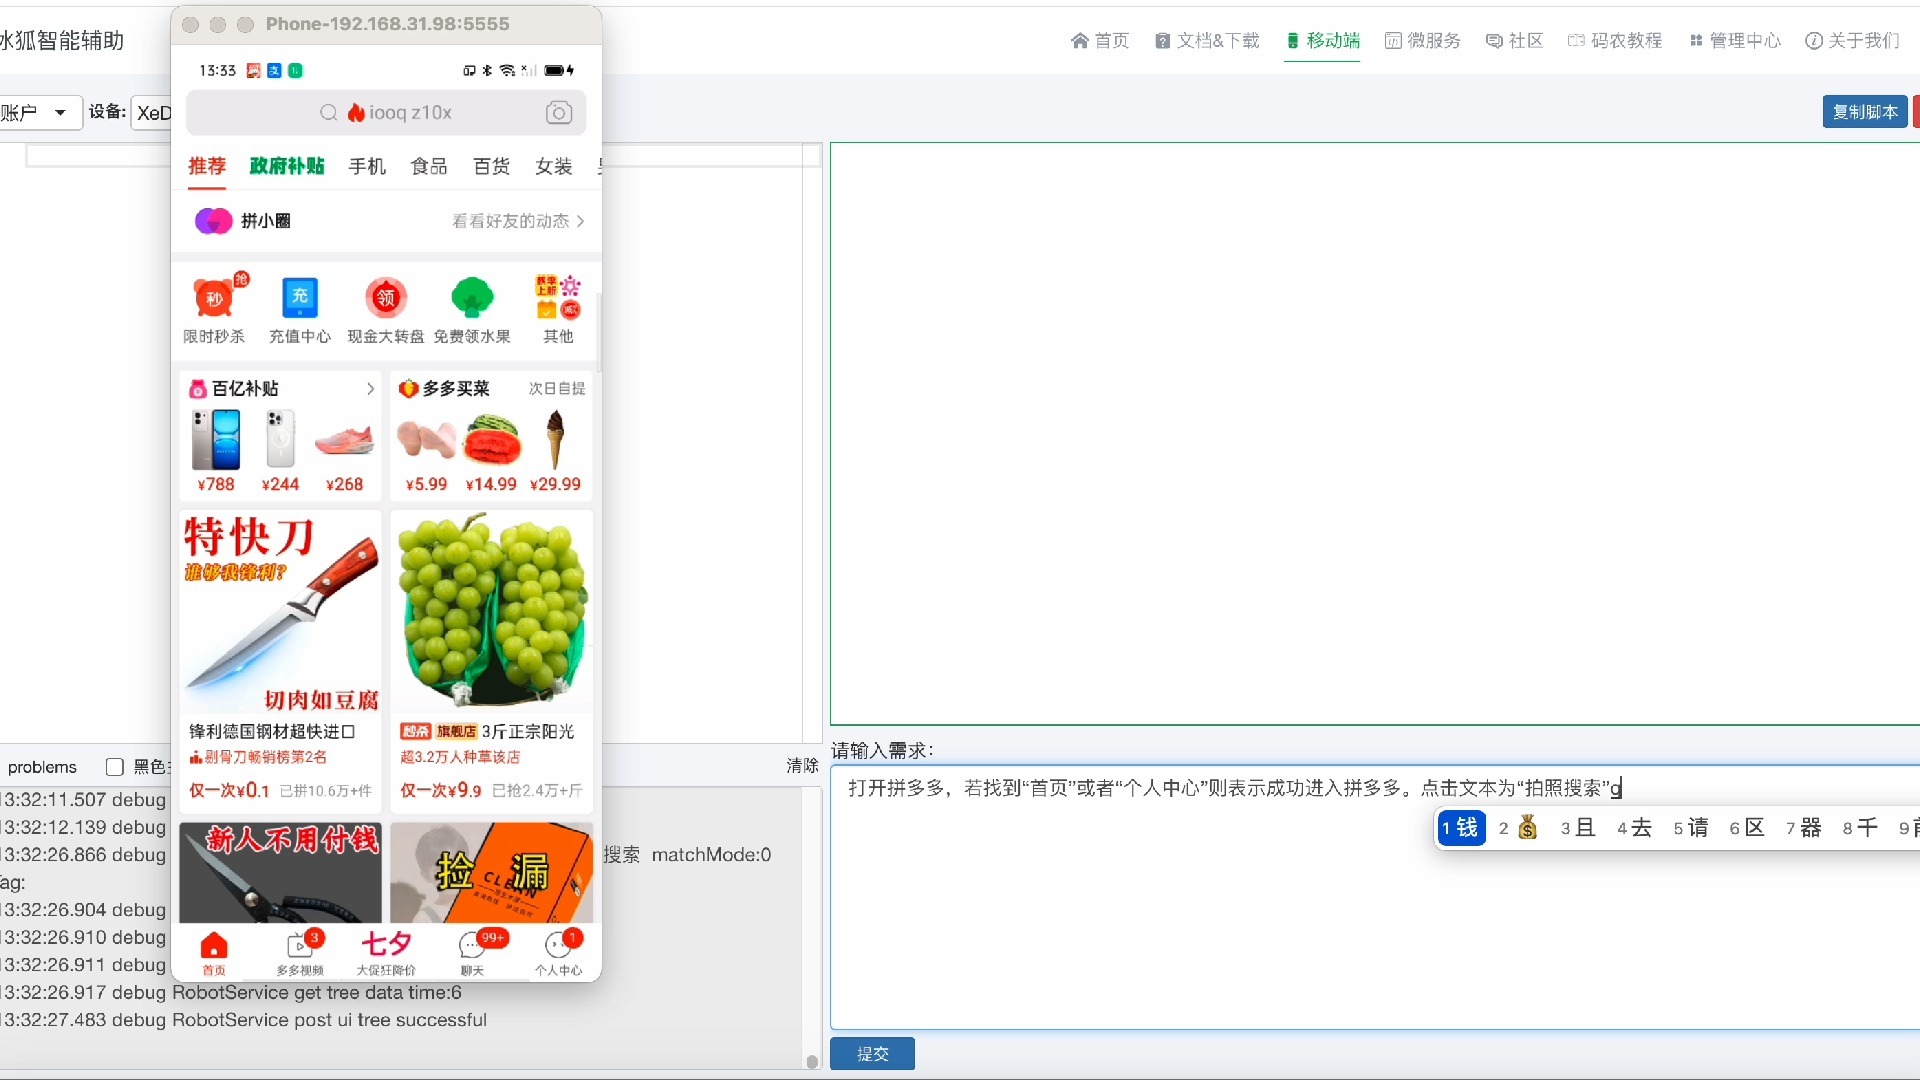Choose IME candidate 2 money bag emoji

(x=1518, y=828)
